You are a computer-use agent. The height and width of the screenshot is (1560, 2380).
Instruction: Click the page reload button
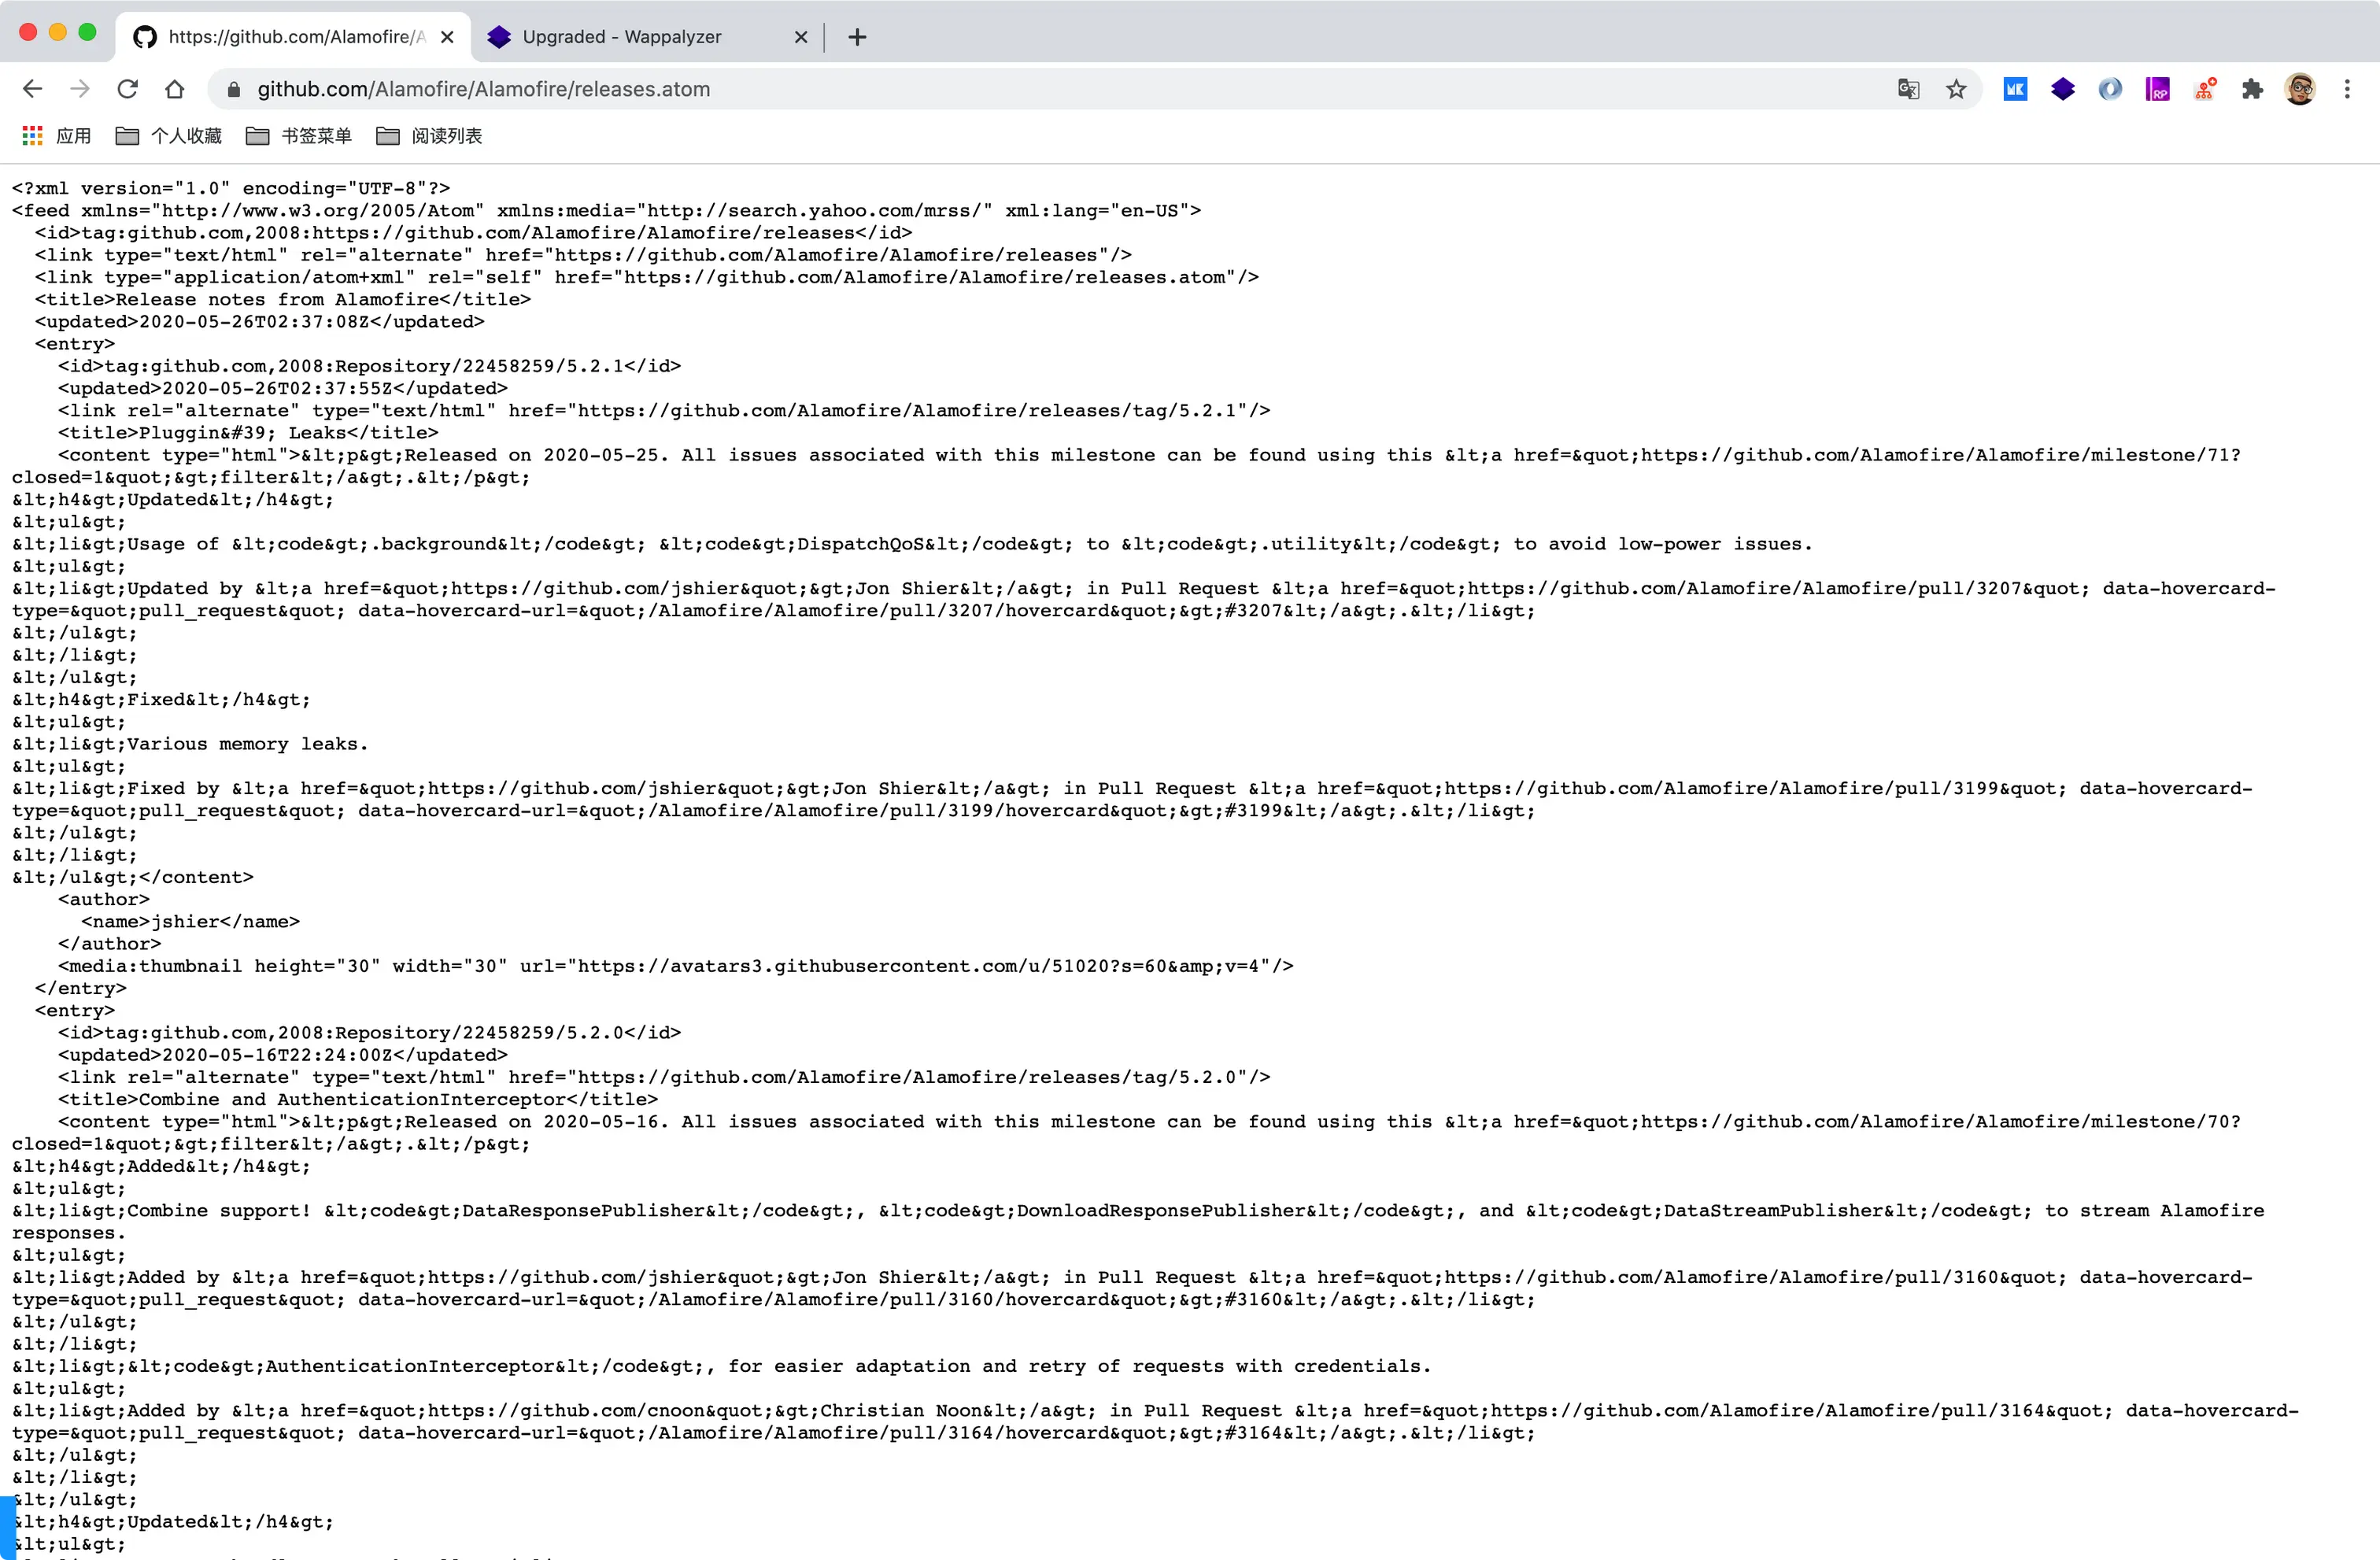point(128,89)
